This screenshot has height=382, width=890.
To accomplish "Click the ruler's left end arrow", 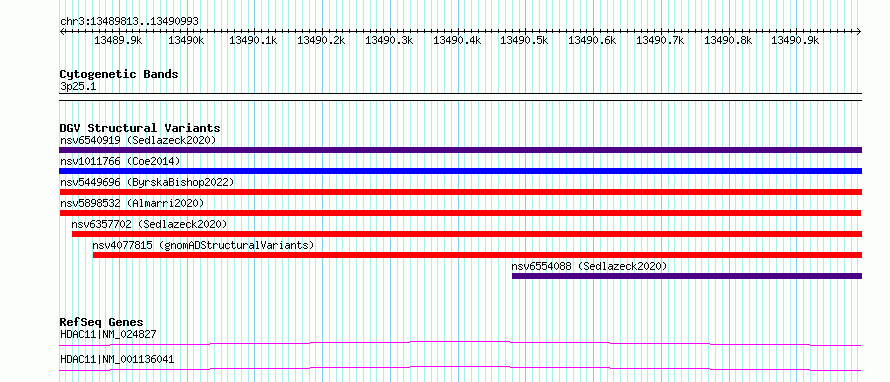I will click(62, 32).
